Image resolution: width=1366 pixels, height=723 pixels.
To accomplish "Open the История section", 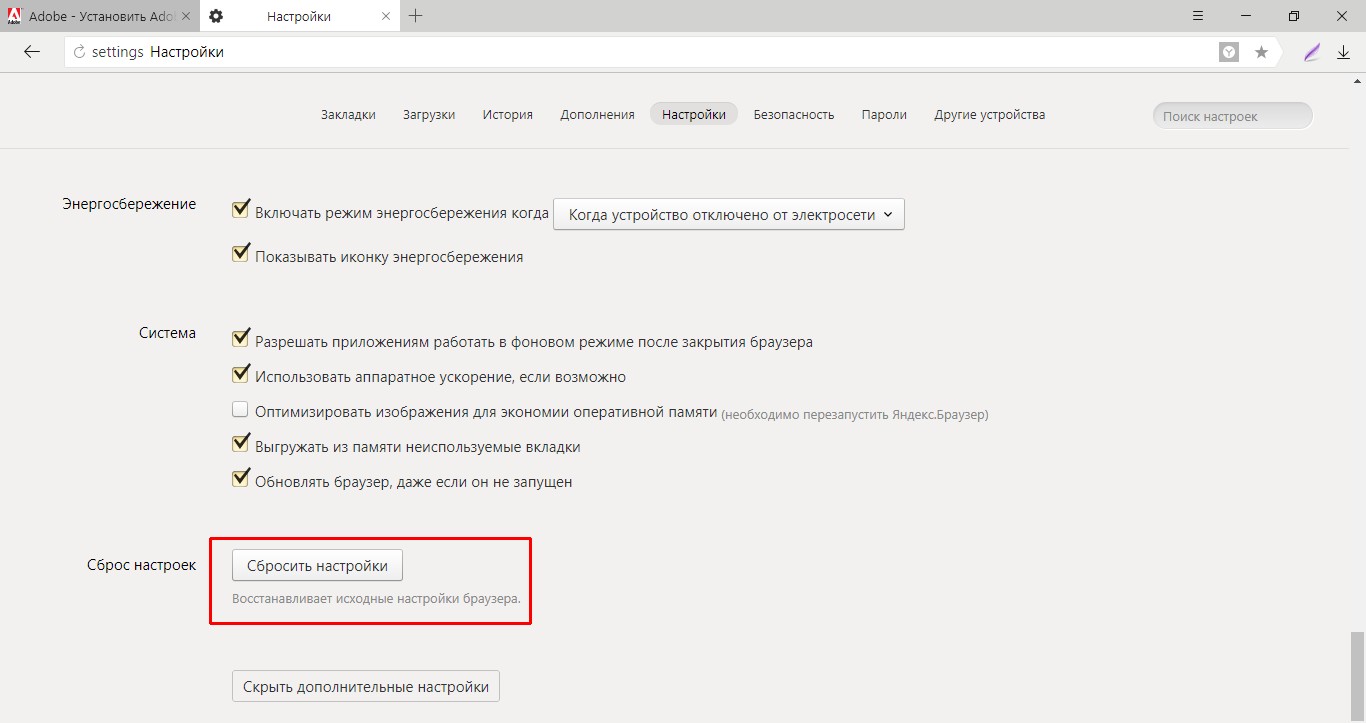I will pyautogui.click(x=508, y=115).
